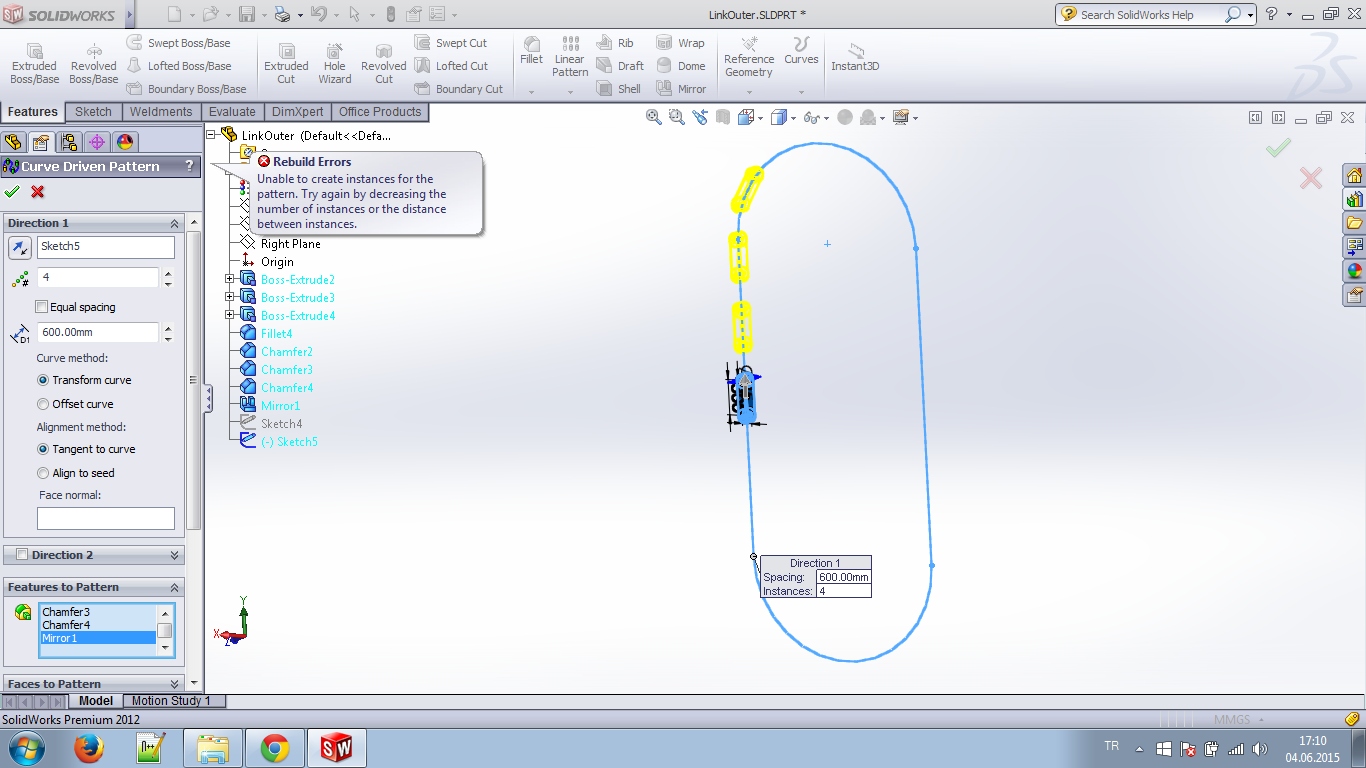Screen dimensions: 1366x768
Task: Choose the Swept Boss/Base tool
Action: (178, 43)
